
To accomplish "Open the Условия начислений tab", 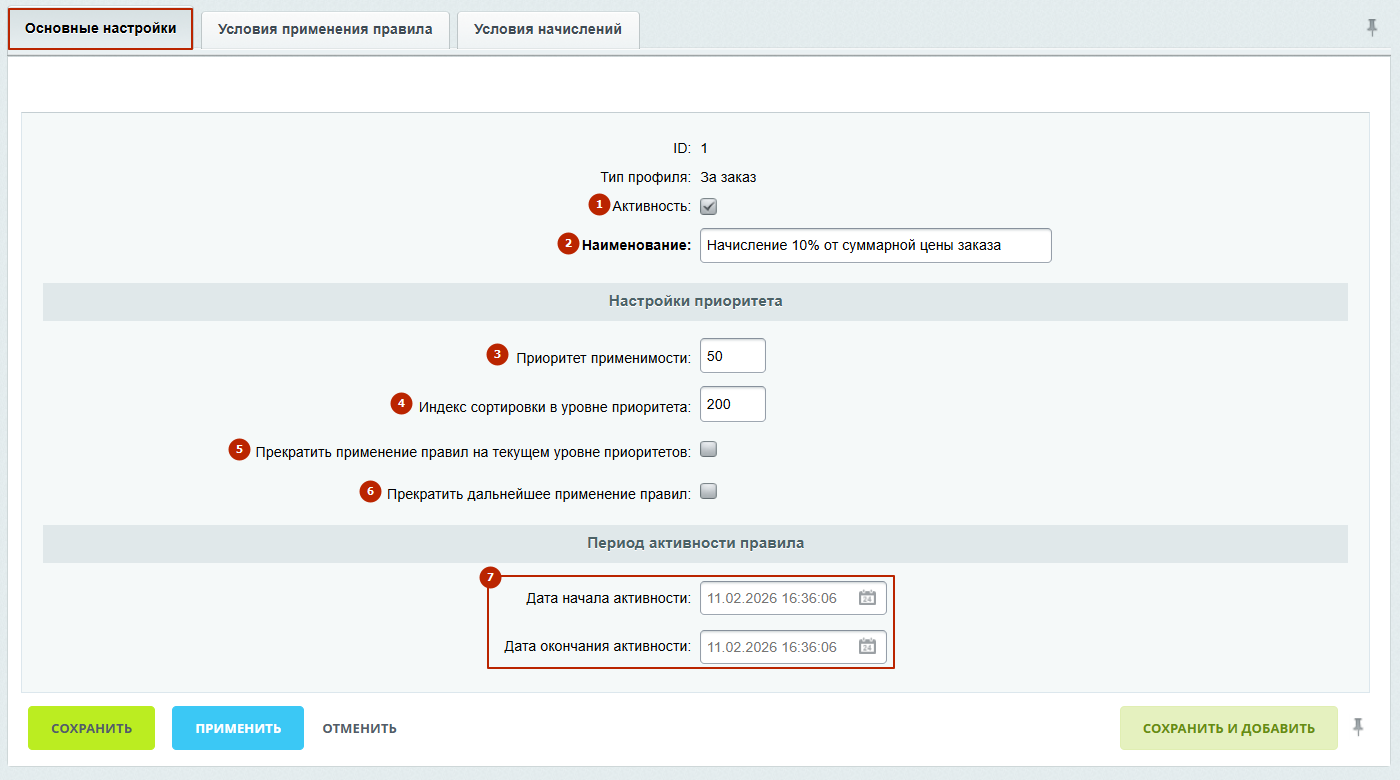I will [x=548, y=30].
